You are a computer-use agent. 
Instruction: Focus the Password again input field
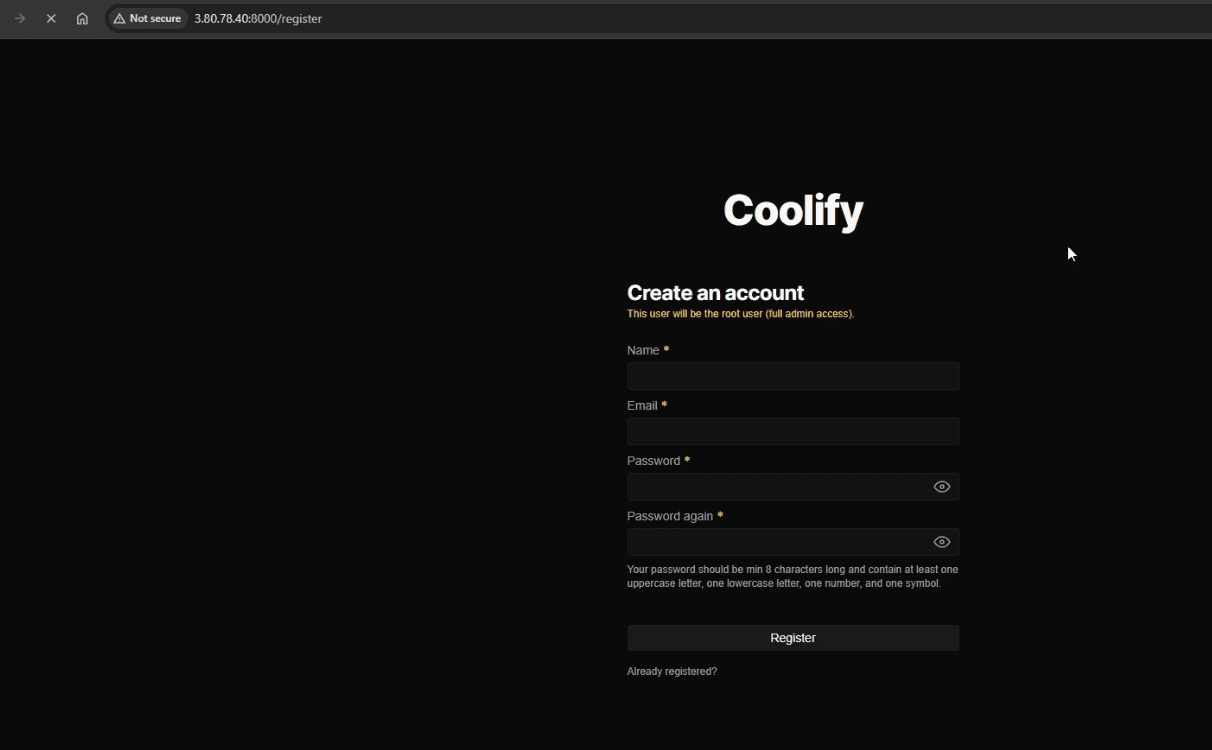(793, 542)
